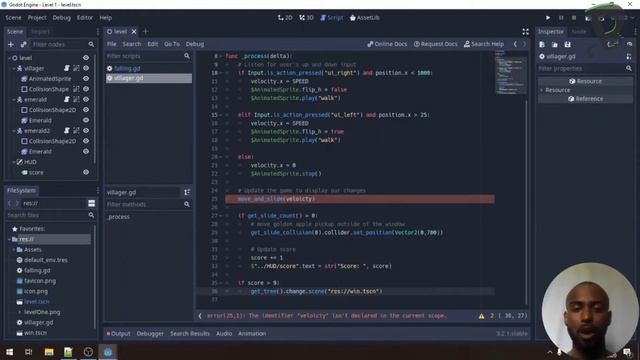Toggle visibility of the villager CollisionShape node

click(x=86, y=89)
